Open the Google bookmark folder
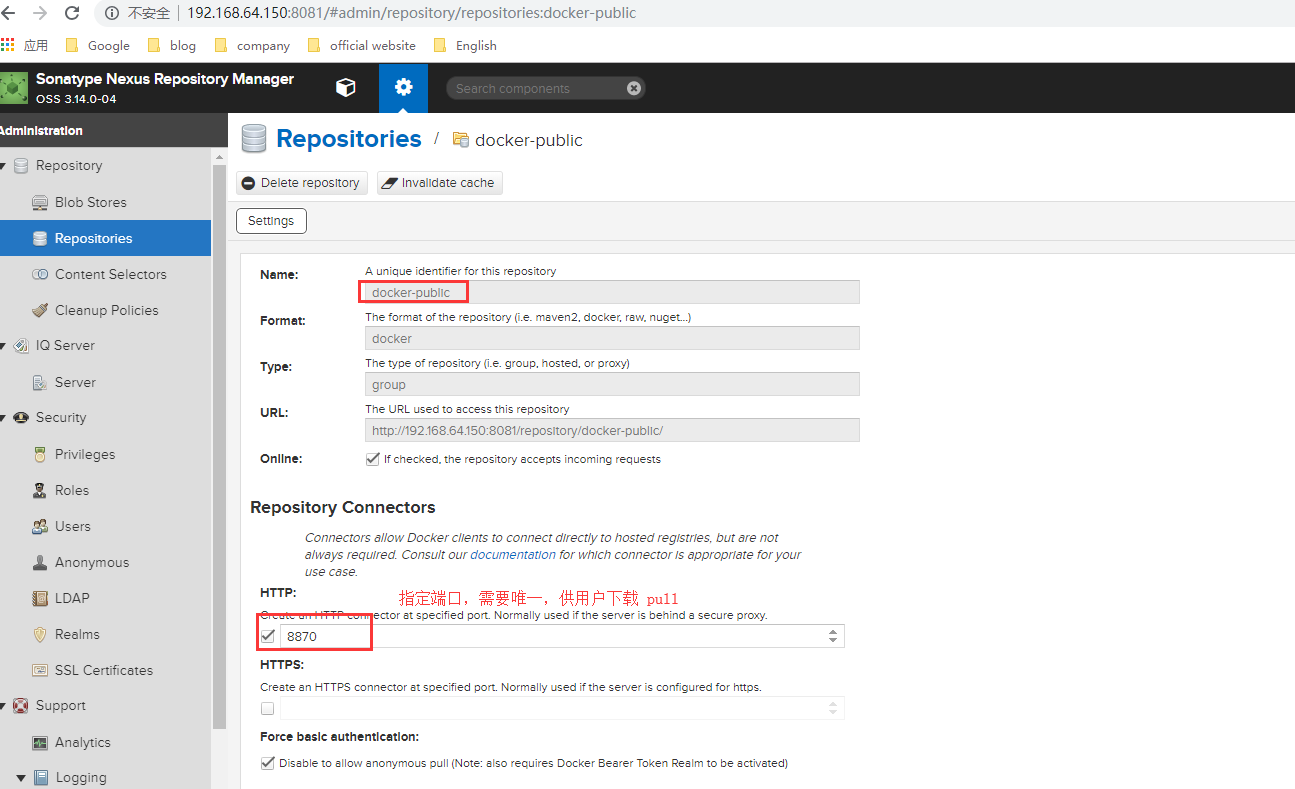The height and width of the screenshot is (789, 1295). pyautogui.click(x=97, y=45)
